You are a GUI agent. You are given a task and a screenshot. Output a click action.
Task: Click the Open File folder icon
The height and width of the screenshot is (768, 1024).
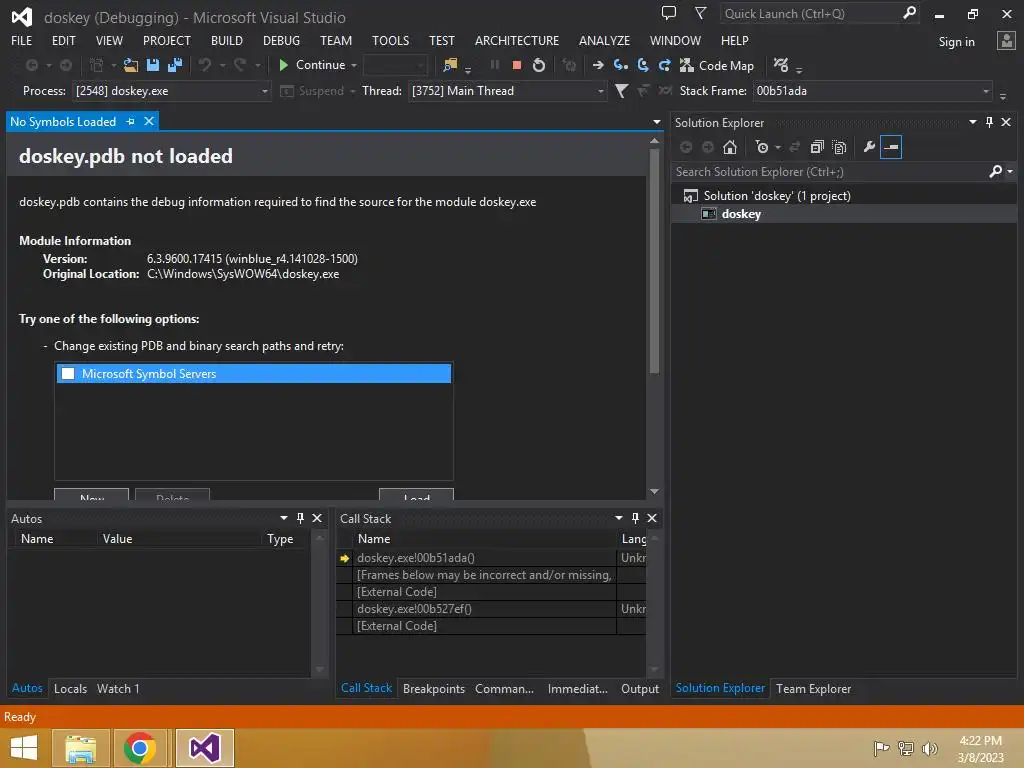point(131,65)
